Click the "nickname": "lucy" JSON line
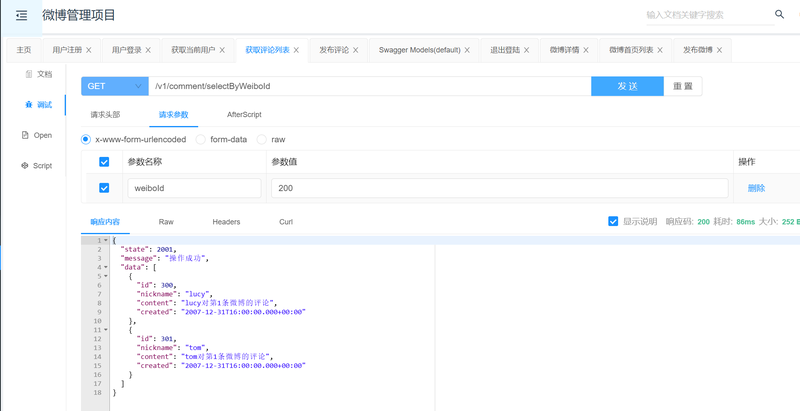Viewport: 800px width, 411px height. coord(173,294)
